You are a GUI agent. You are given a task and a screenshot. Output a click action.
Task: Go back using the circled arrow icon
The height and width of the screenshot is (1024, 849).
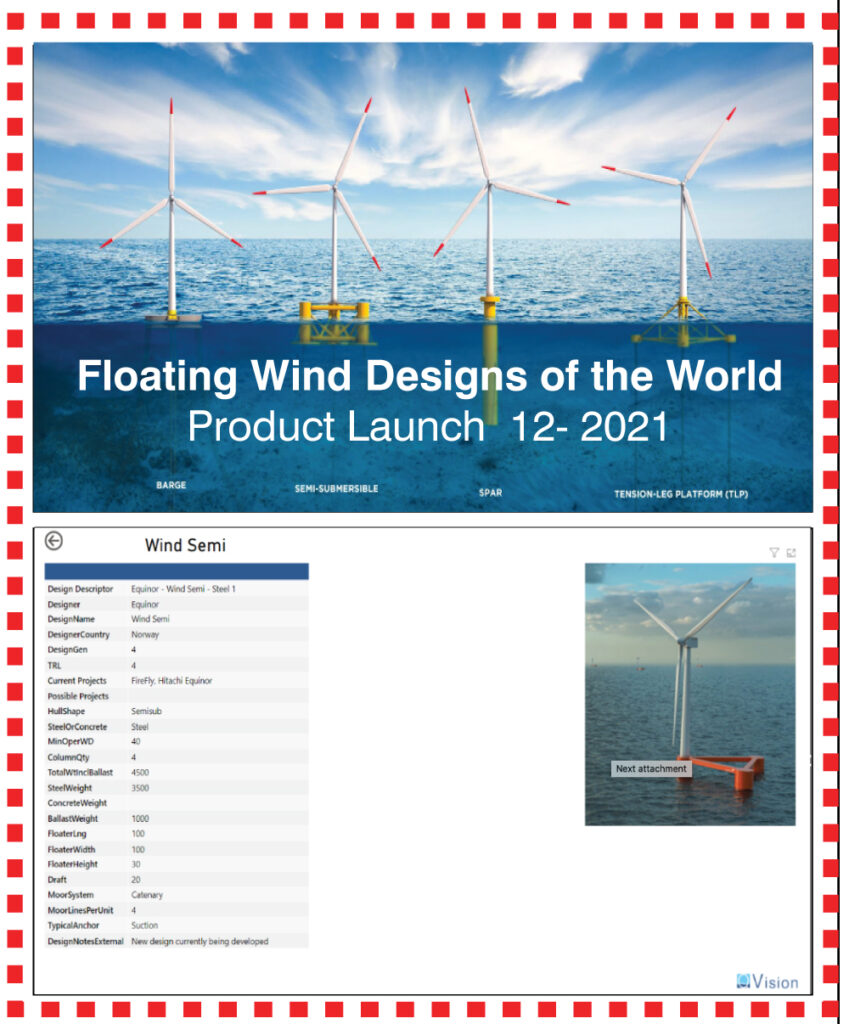[x=54, y=541]
